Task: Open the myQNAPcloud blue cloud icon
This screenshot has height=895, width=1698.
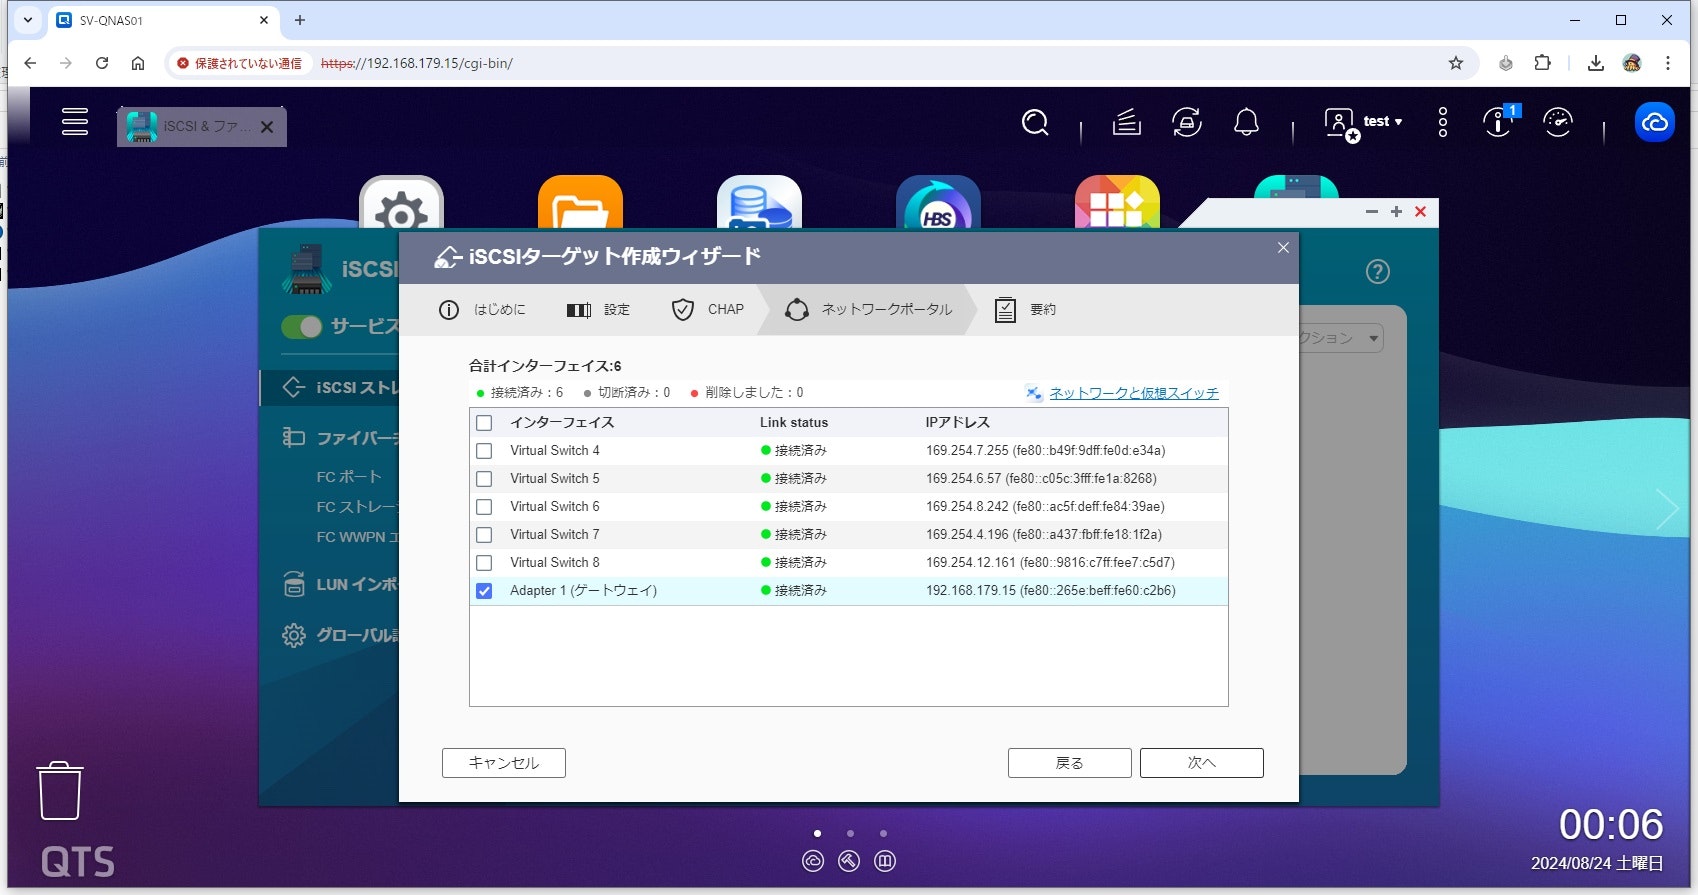Action: (1655, 123)
